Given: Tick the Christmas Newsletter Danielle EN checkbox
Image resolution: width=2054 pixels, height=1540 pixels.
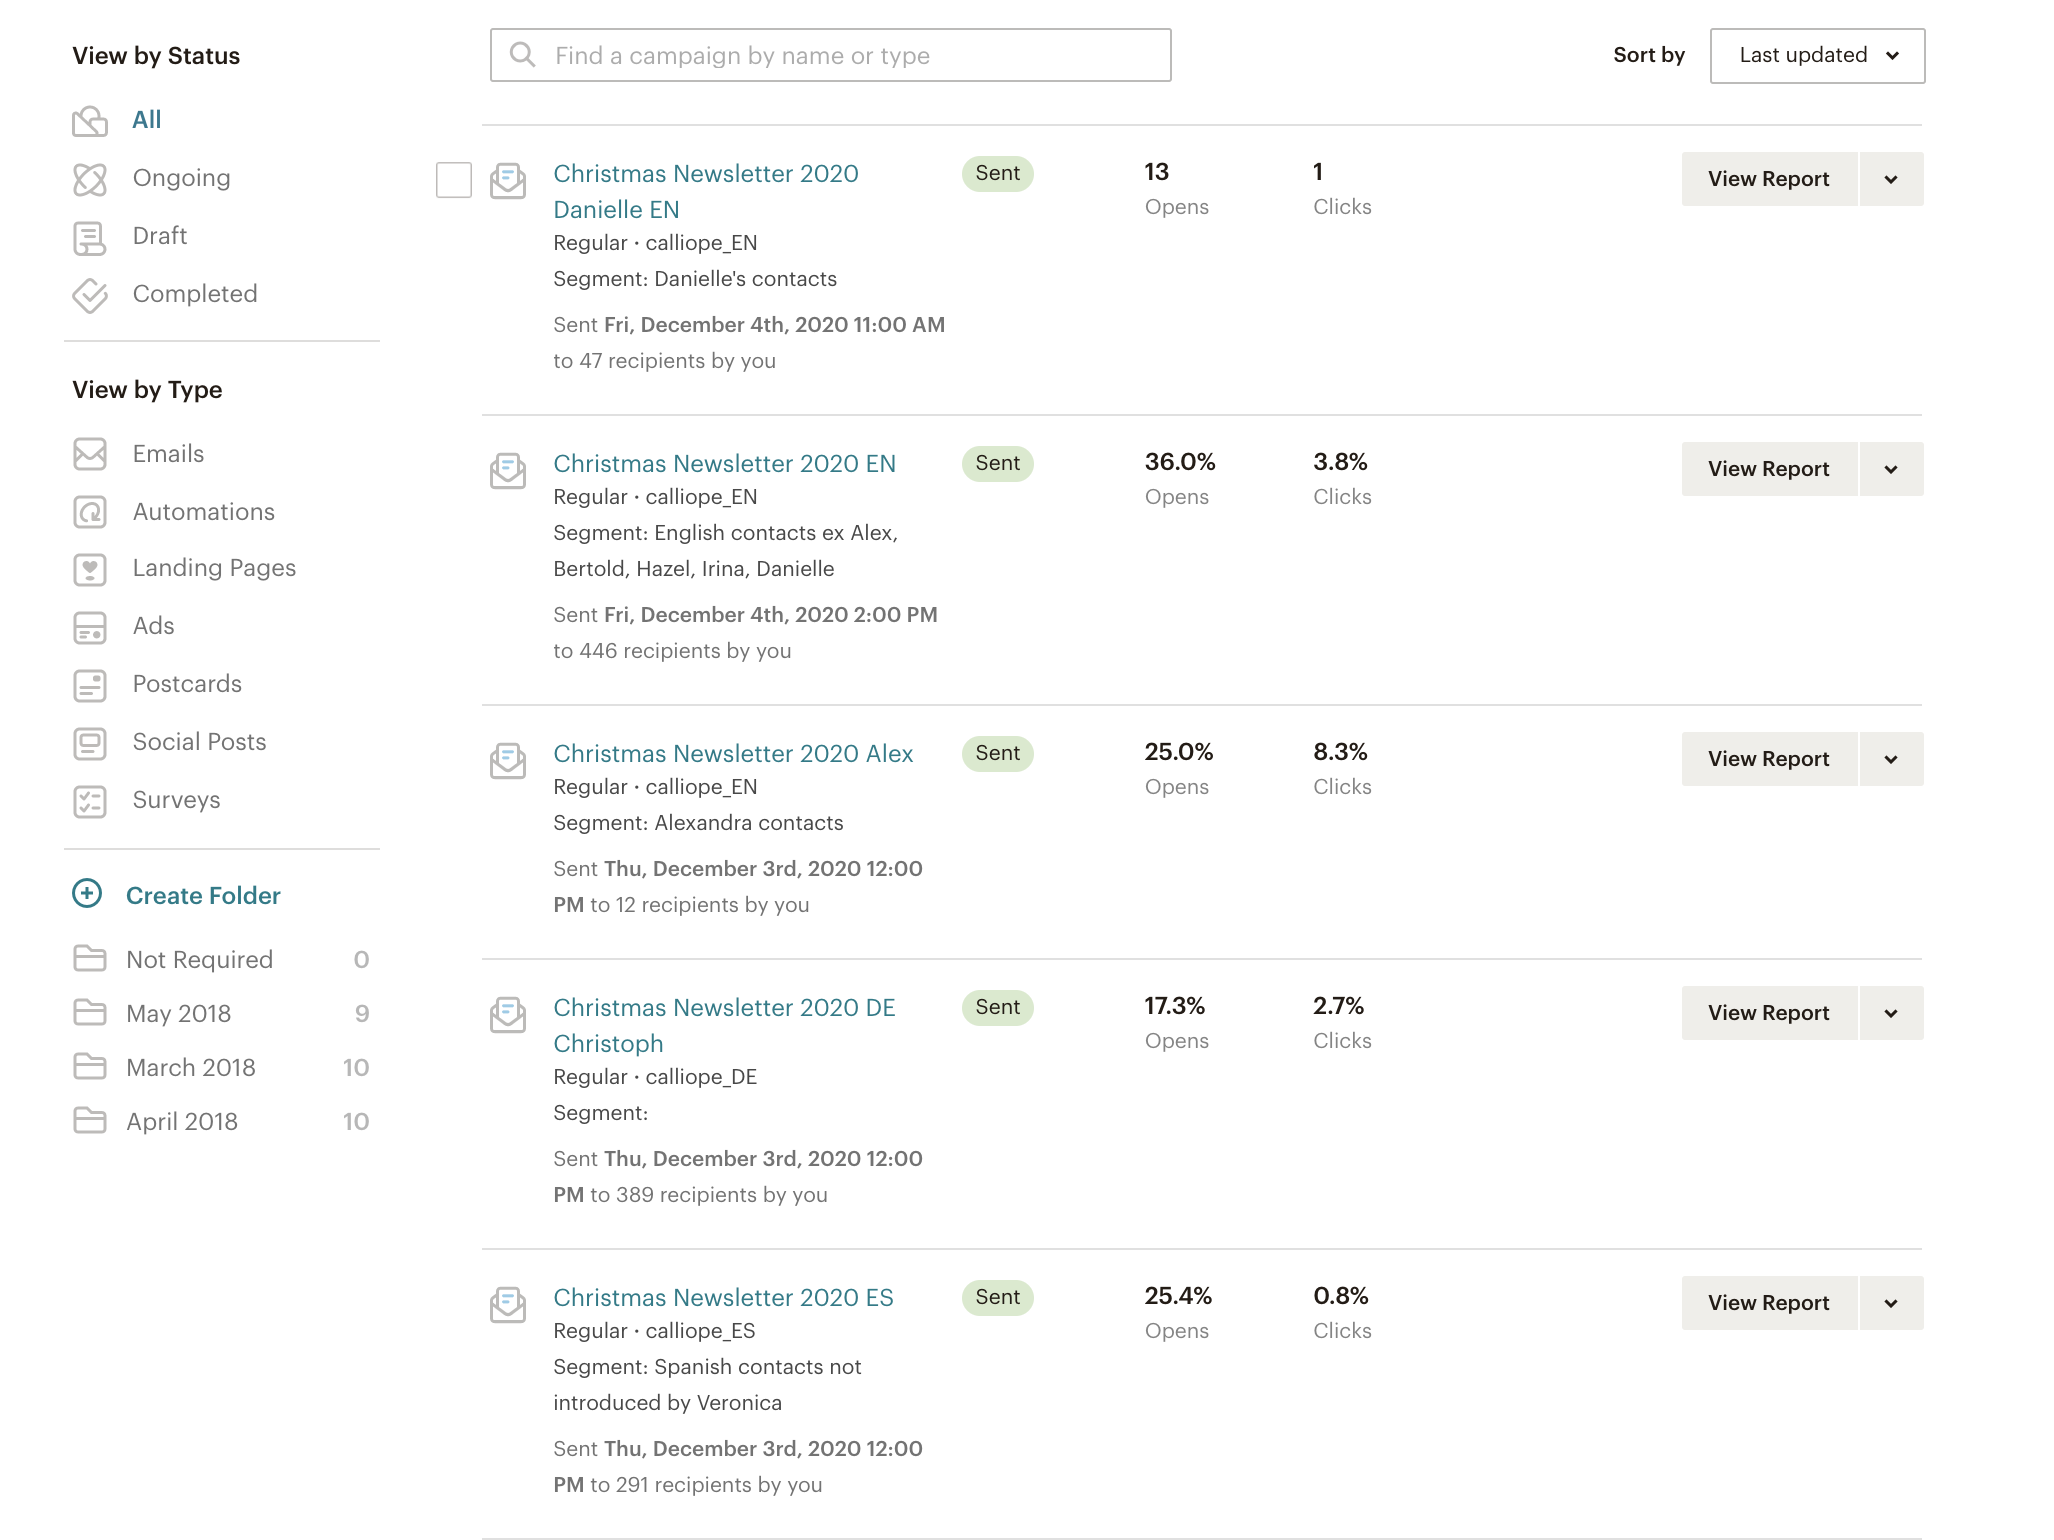Looking at the screenshot, I should pyautogui.click(x=454, y=180).
